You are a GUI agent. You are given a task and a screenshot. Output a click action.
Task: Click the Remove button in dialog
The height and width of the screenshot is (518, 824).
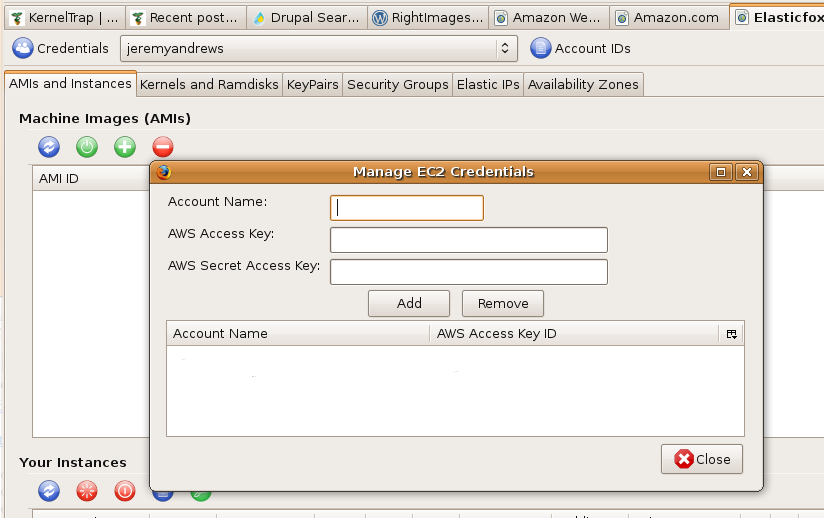(502, 303)
